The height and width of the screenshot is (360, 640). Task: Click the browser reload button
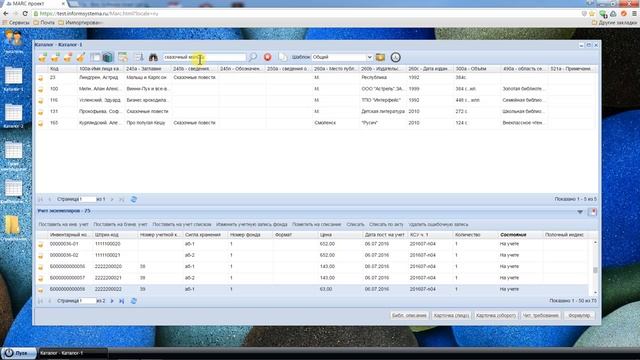pyautogui.click(x=25, y=13)
